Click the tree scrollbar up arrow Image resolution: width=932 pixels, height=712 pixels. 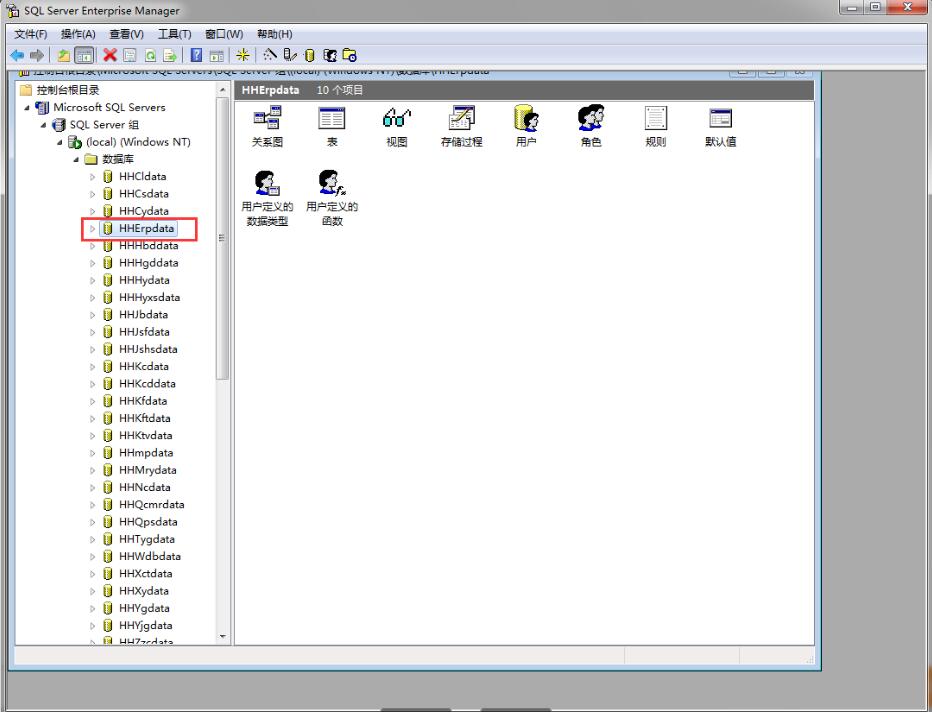[x=222, y=90]
